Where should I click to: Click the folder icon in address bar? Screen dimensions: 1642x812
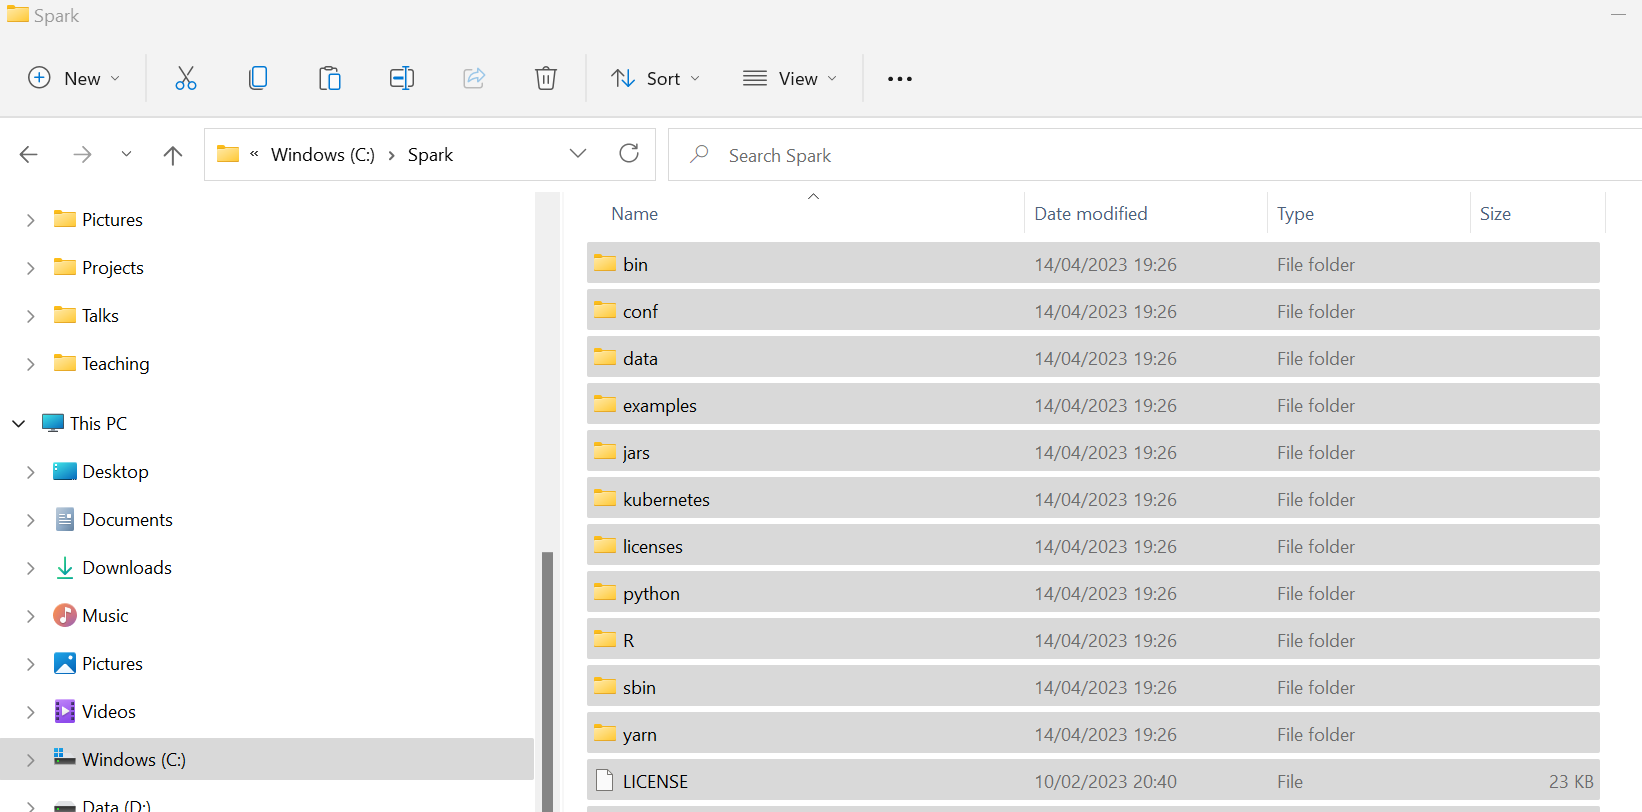coord(228,154)
